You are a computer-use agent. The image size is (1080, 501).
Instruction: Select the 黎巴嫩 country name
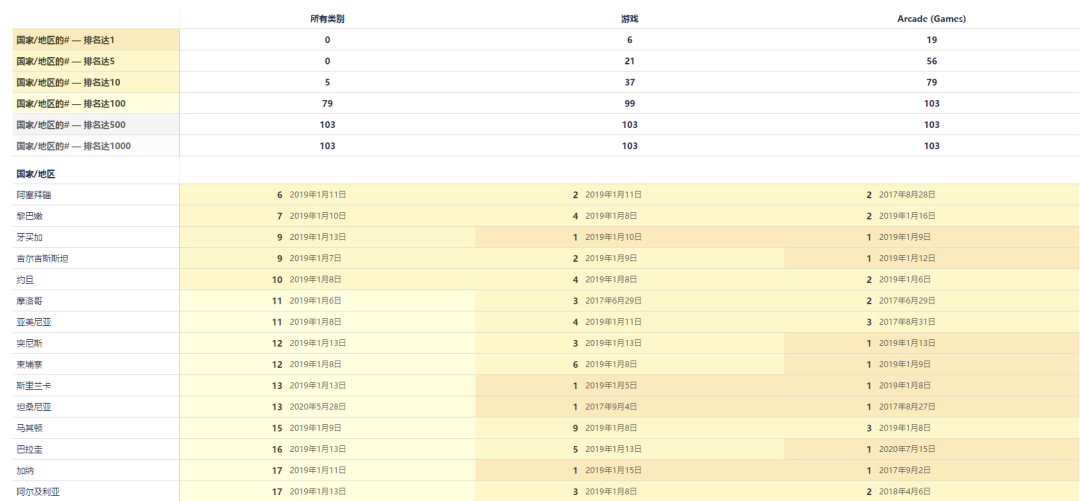(29, 216)
